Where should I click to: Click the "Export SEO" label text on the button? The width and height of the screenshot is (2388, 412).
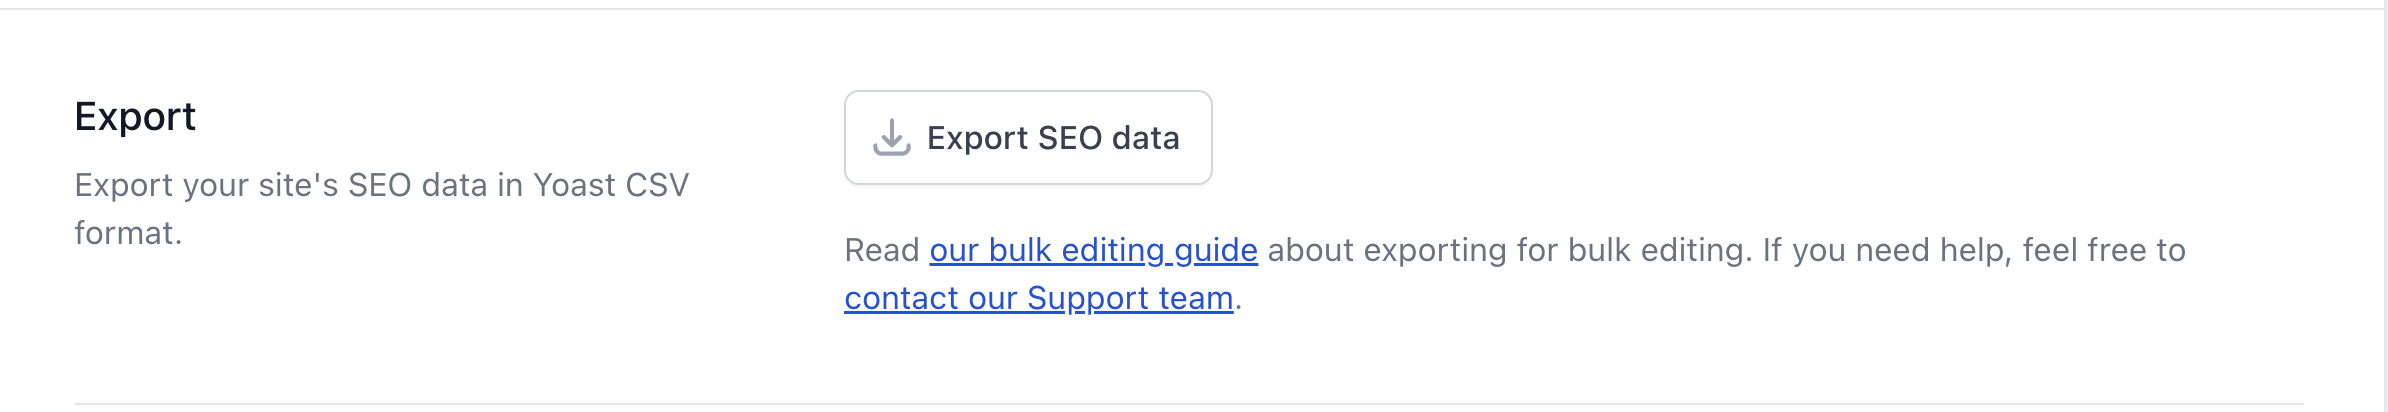[x=1014, y=138]
